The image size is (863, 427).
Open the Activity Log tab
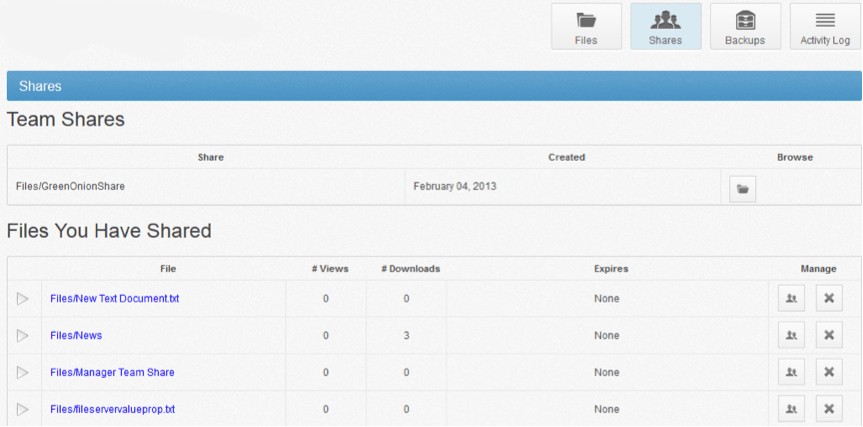point(825,26)
